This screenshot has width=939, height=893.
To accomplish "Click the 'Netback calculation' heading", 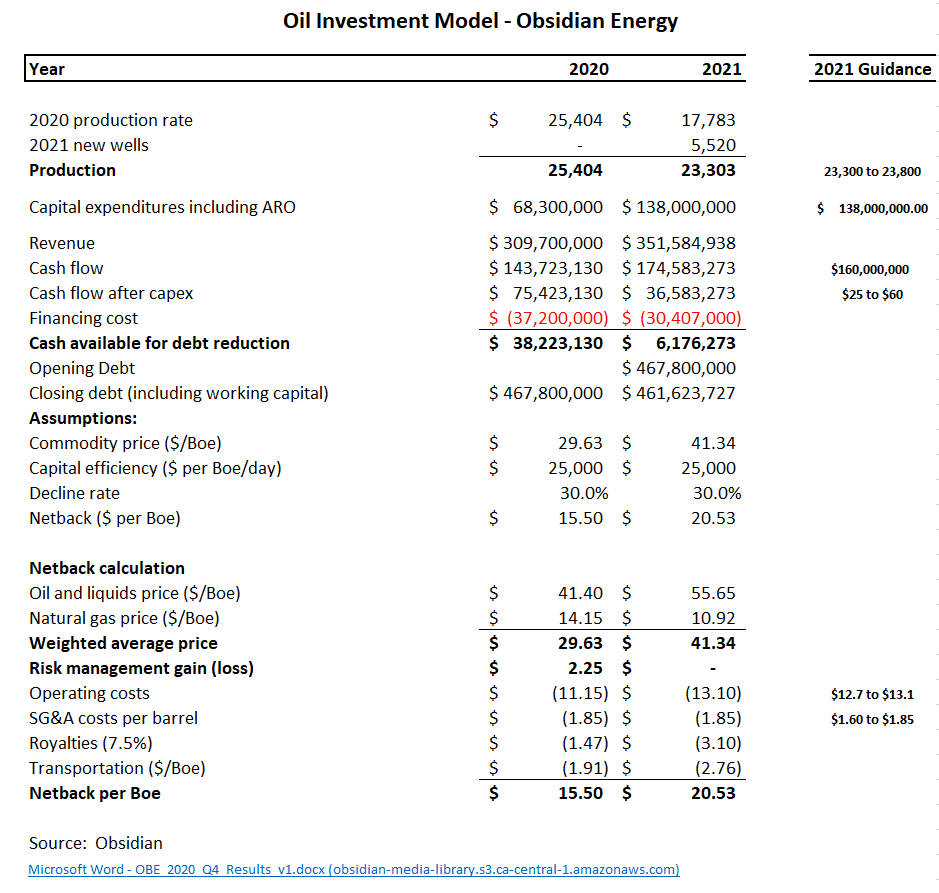I will click(x=107, y=568).
